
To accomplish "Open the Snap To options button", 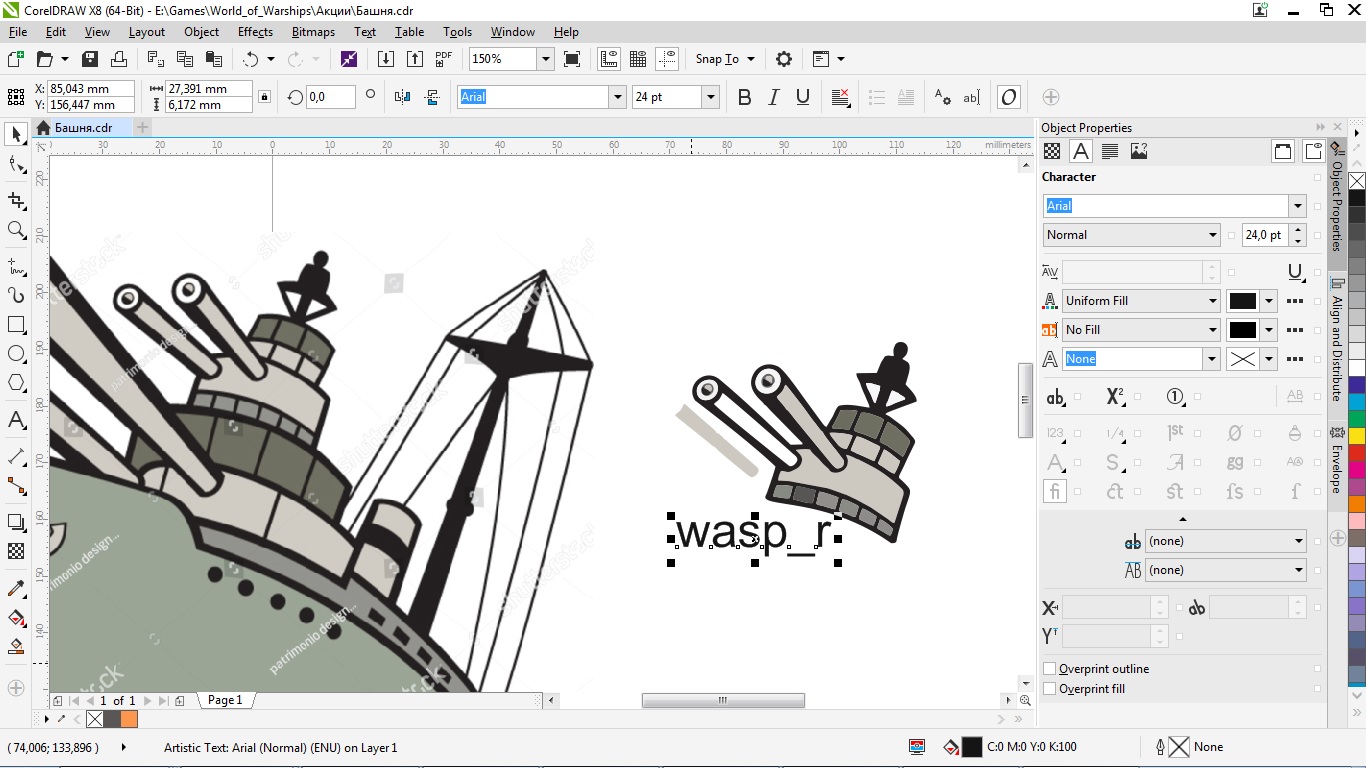I will 726,59.
